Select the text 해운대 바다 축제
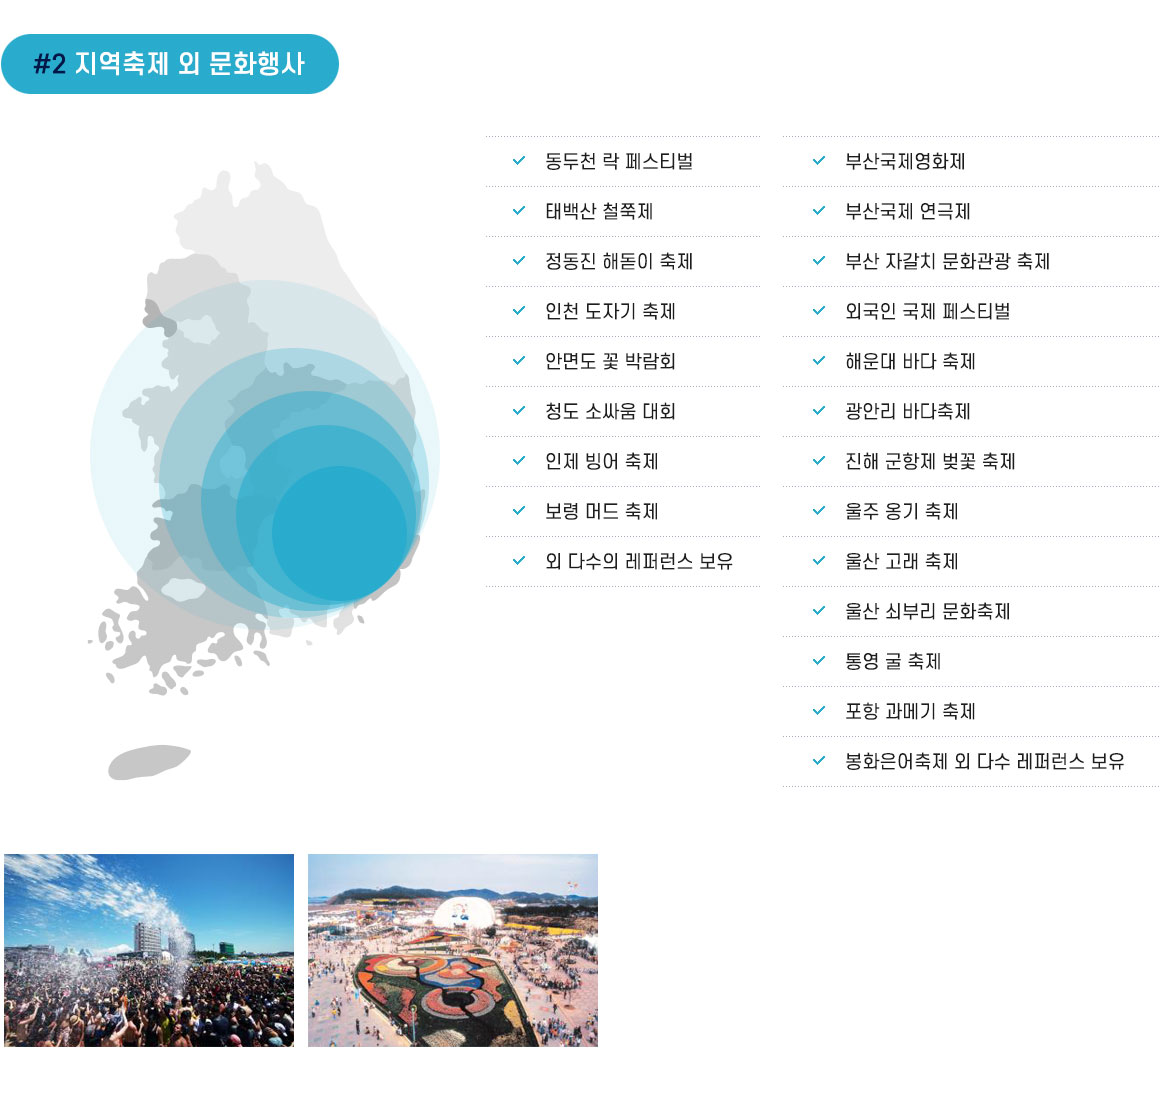The image size is (1170, 1111). 910,361
